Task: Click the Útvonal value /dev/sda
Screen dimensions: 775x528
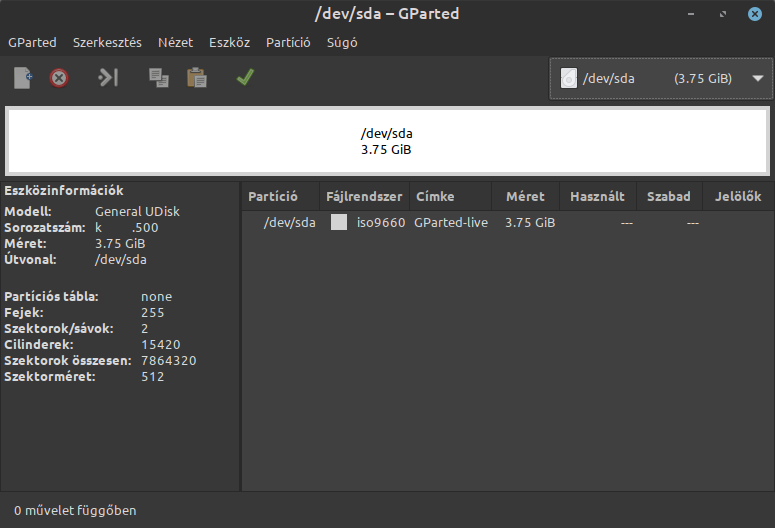Action: (121, 260)
